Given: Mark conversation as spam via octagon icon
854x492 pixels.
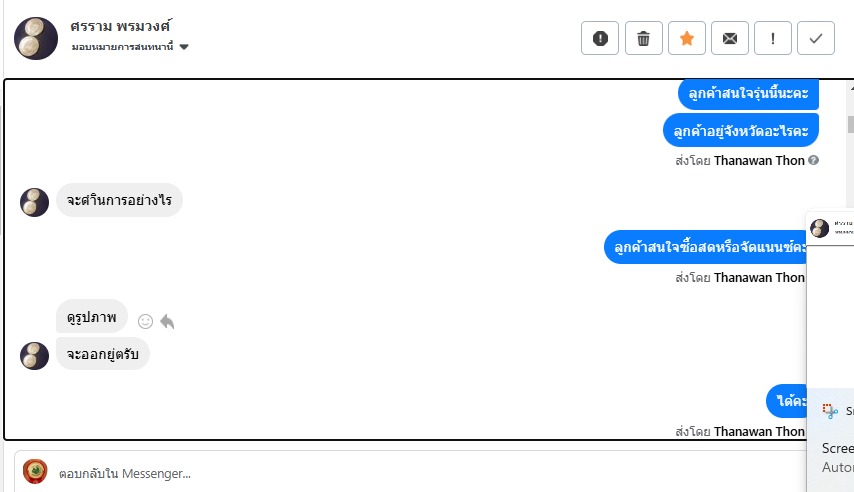Looking at the screenshot, I should [x=600, y=38].
